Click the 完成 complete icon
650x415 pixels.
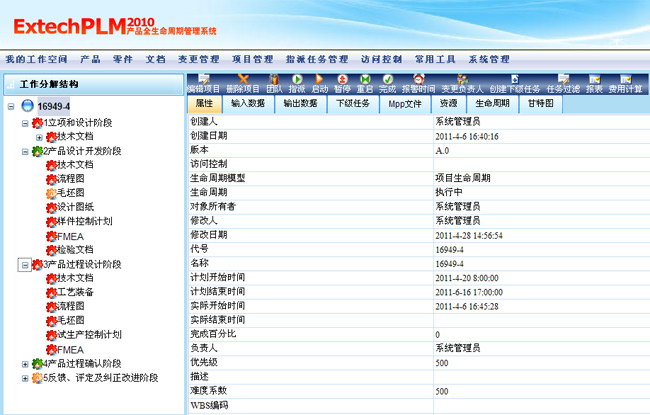[x=388, y=79]
